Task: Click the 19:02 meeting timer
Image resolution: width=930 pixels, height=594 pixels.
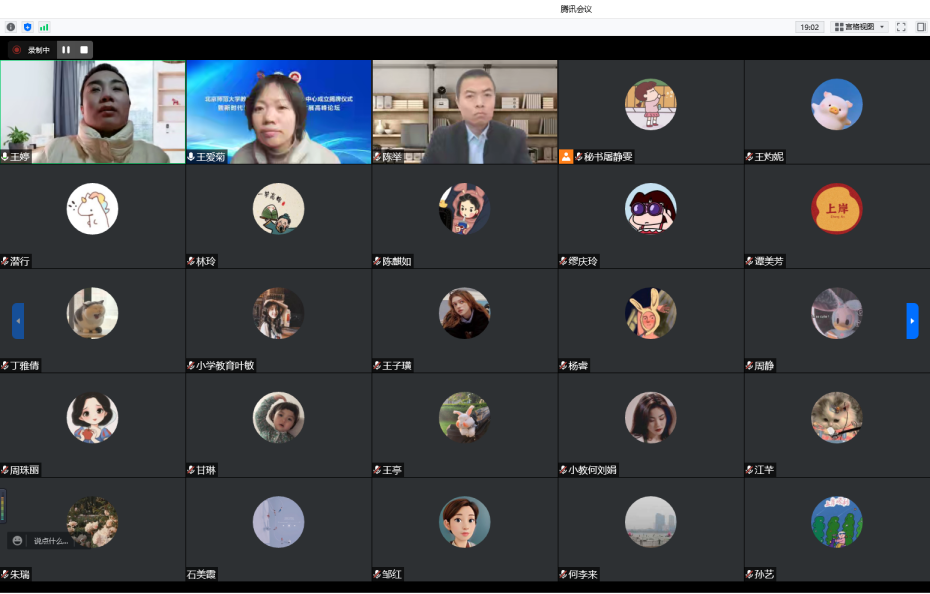Action: point(809,27)
